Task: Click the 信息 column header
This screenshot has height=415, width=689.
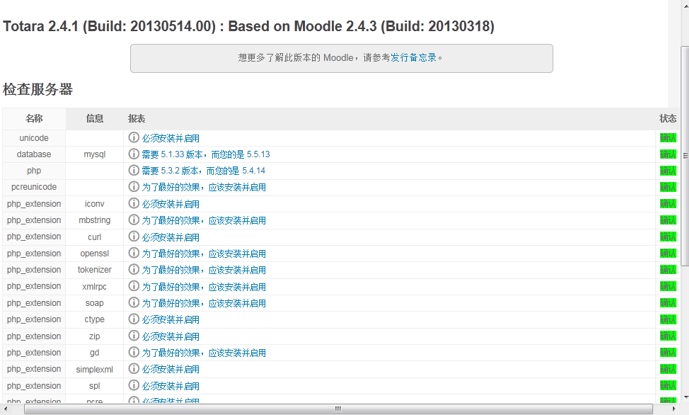Action: (x=94, y=118)
